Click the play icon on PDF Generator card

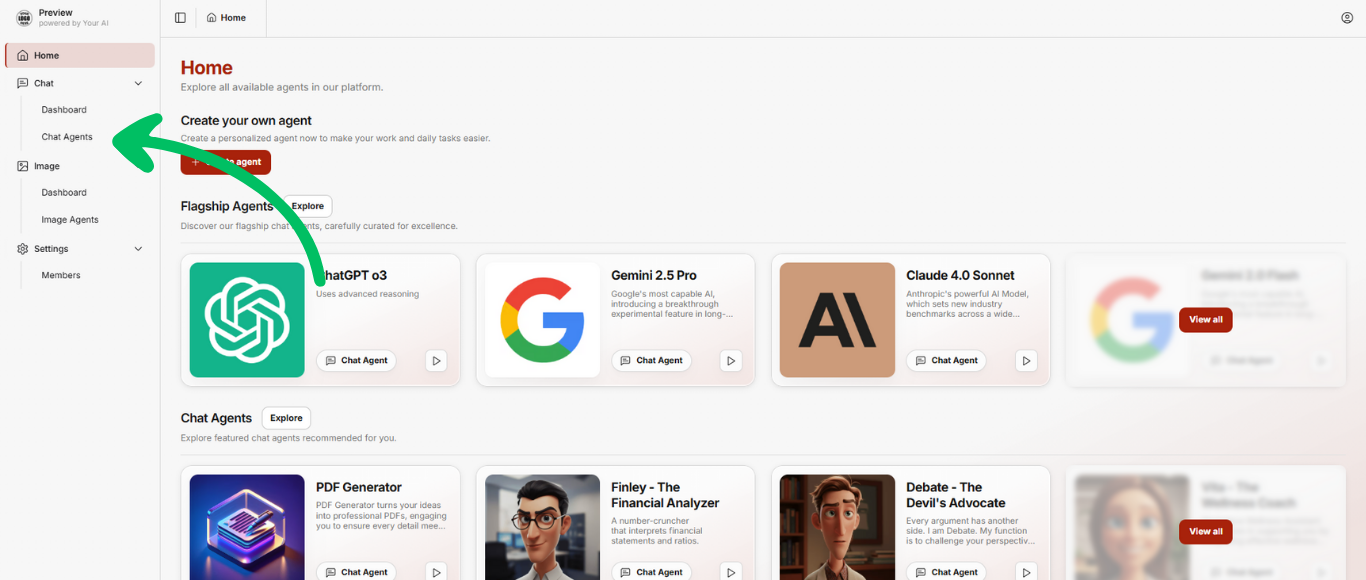coord(436,572)
